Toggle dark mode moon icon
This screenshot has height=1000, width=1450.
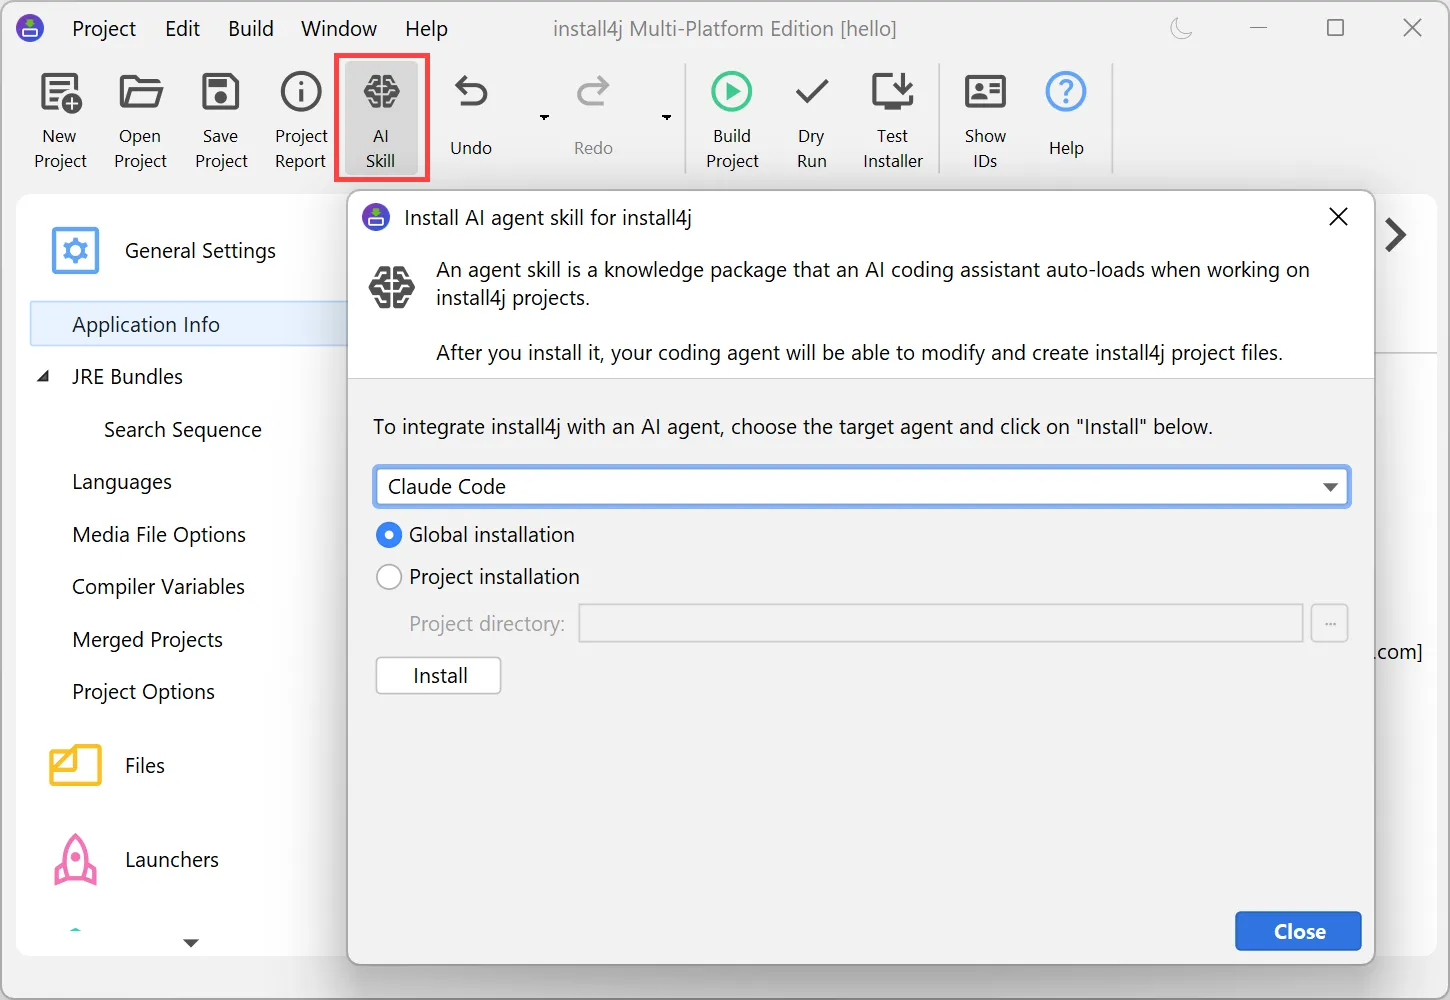point(1181,28)
